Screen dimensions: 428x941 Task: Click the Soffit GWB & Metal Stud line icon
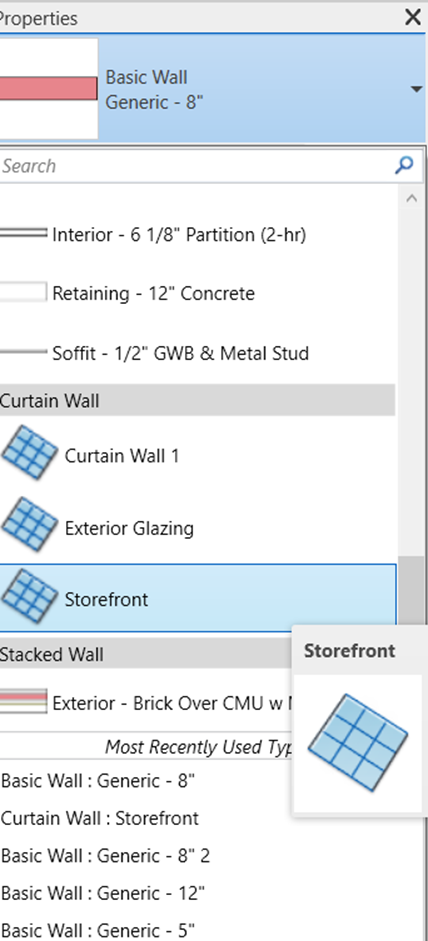pyautogui.click(x=23, y=352)
